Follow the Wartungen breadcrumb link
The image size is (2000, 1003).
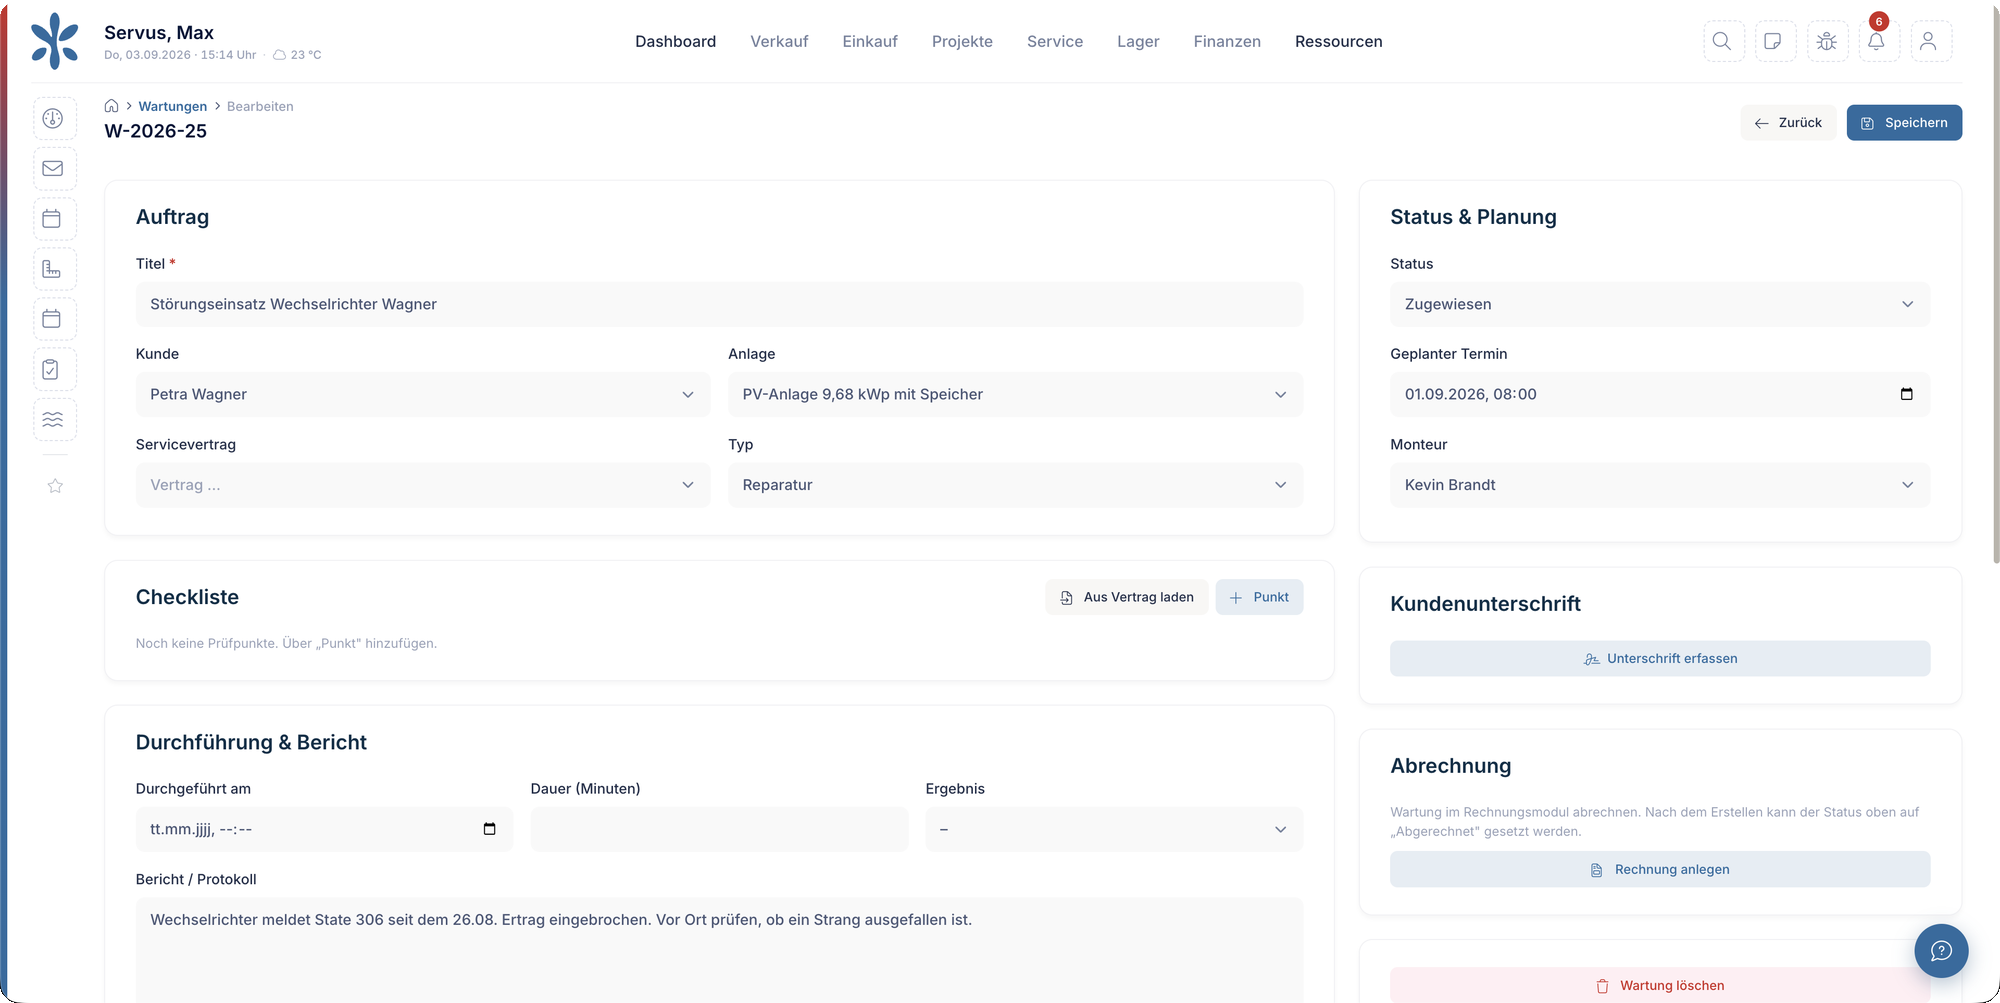click(172, 106)
